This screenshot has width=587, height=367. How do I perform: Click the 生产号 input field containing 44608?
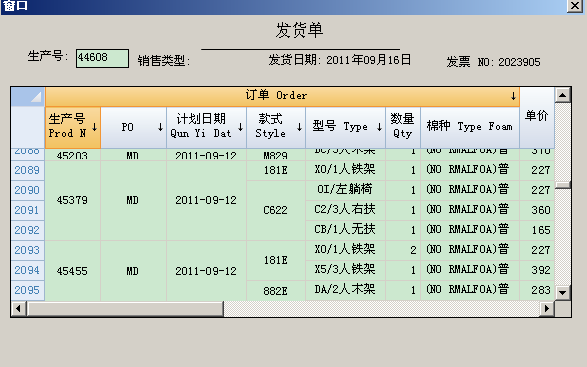pos(102,58)
